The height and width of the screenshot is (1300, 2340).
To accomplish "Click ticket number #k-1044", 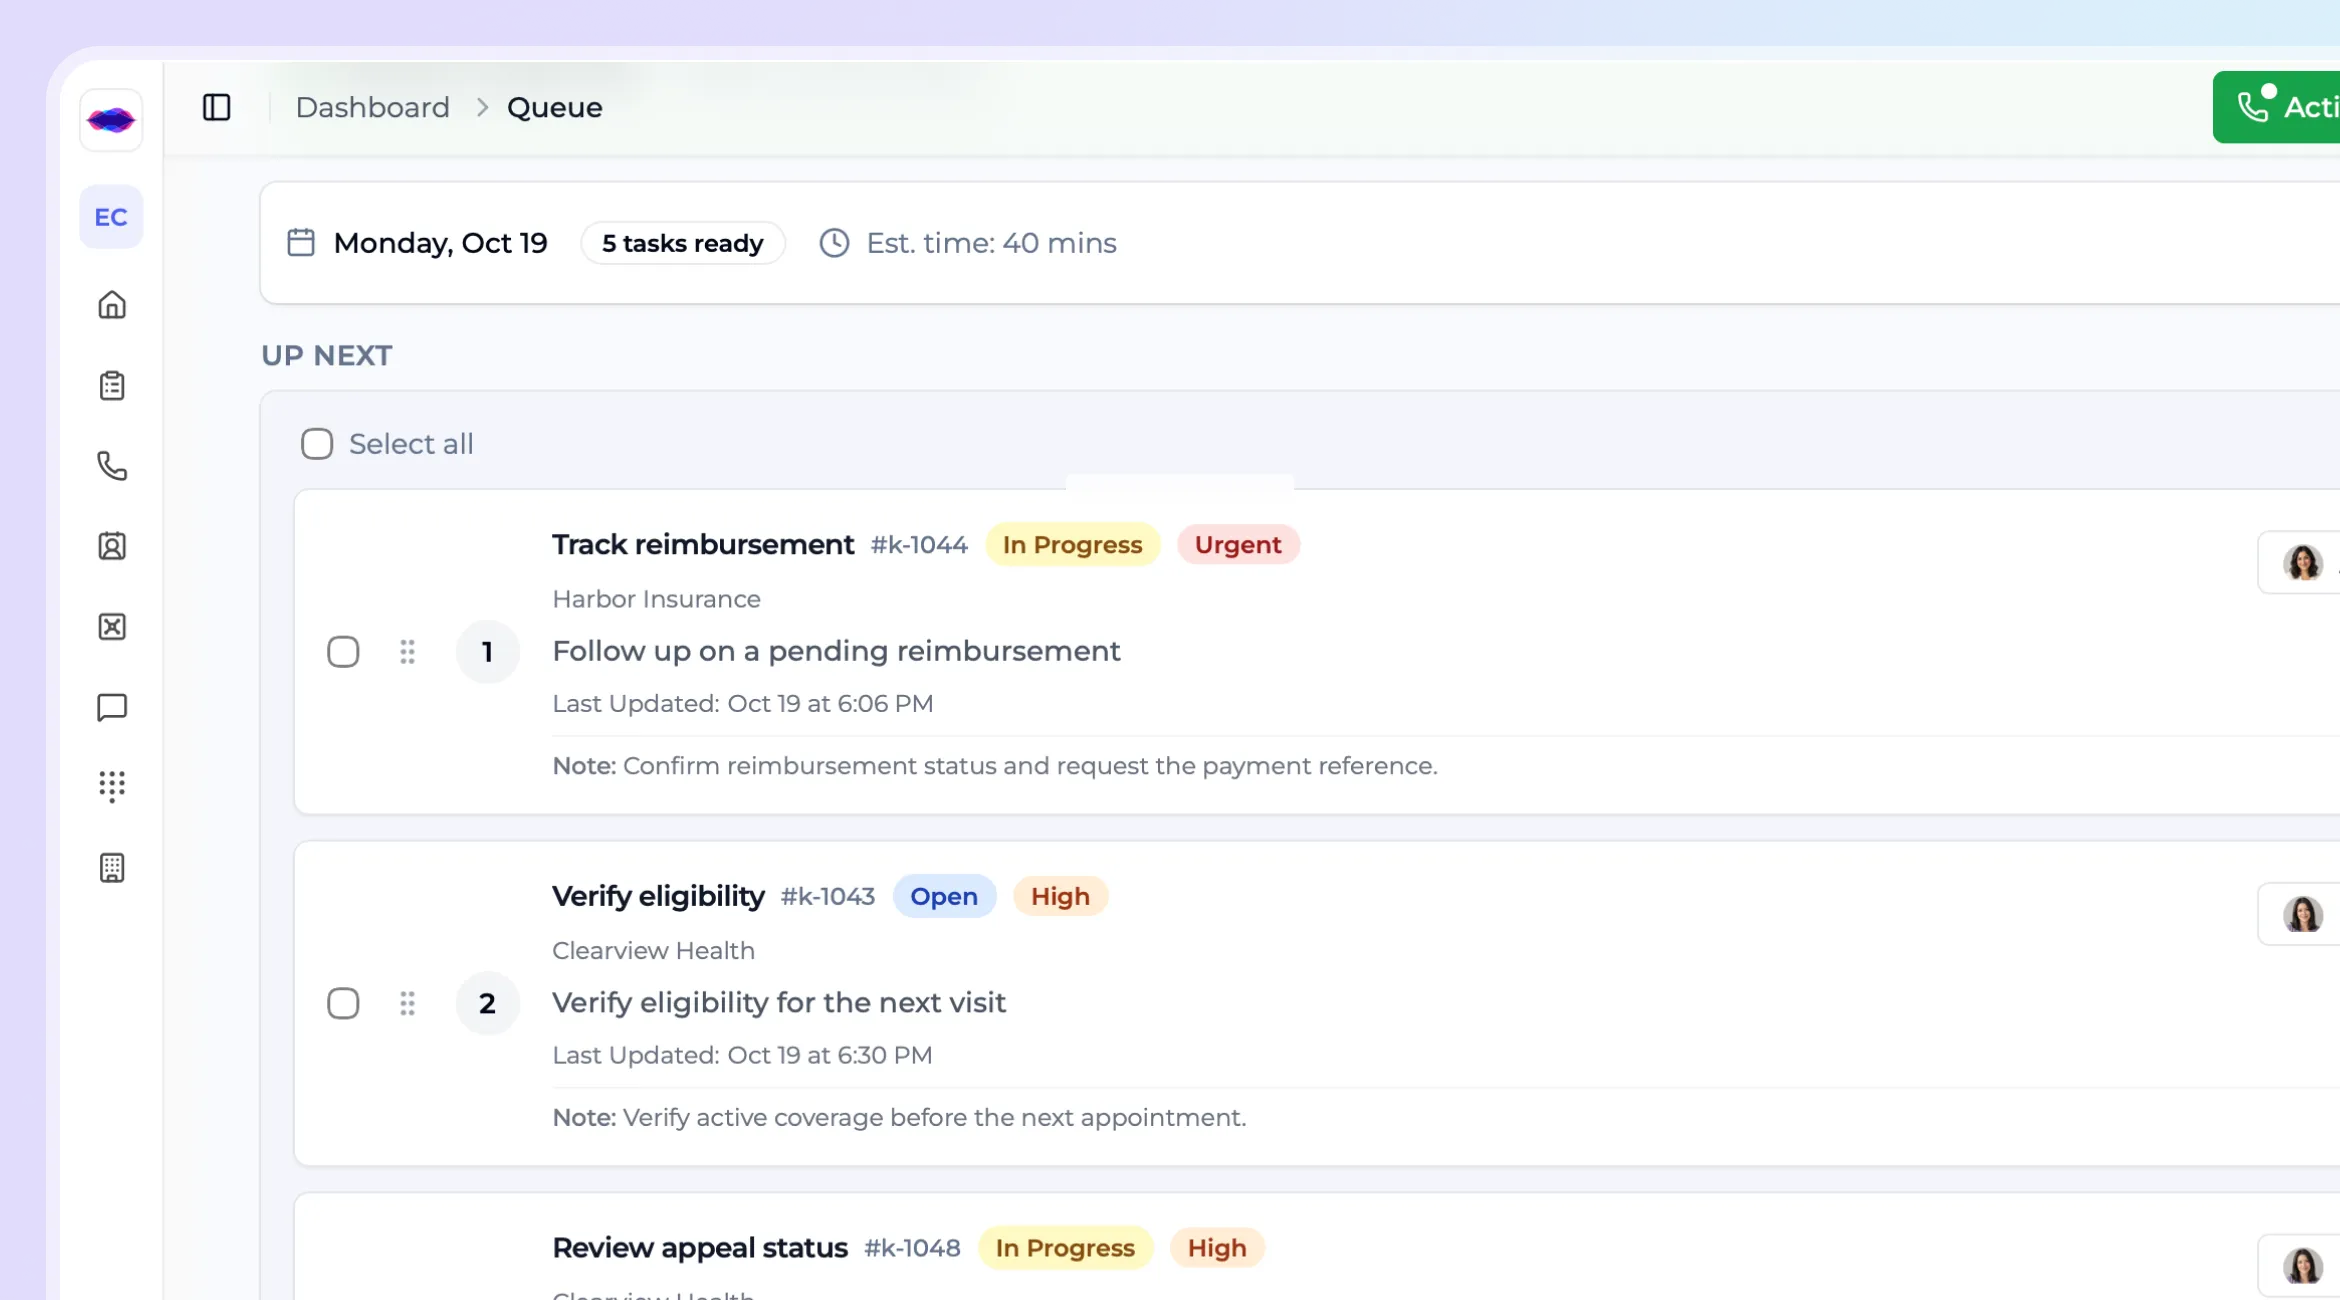I will click(x=919, y=545).
